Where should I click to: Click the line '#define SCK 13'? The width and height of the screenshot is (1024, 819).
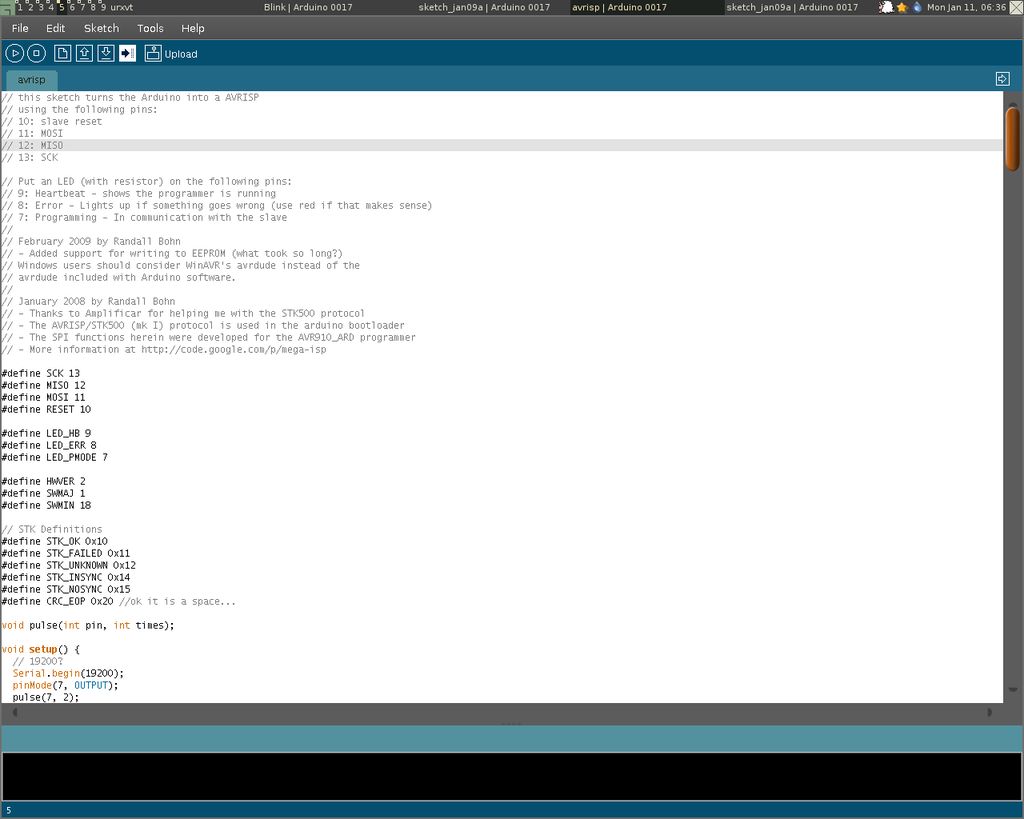click(40, 374)
